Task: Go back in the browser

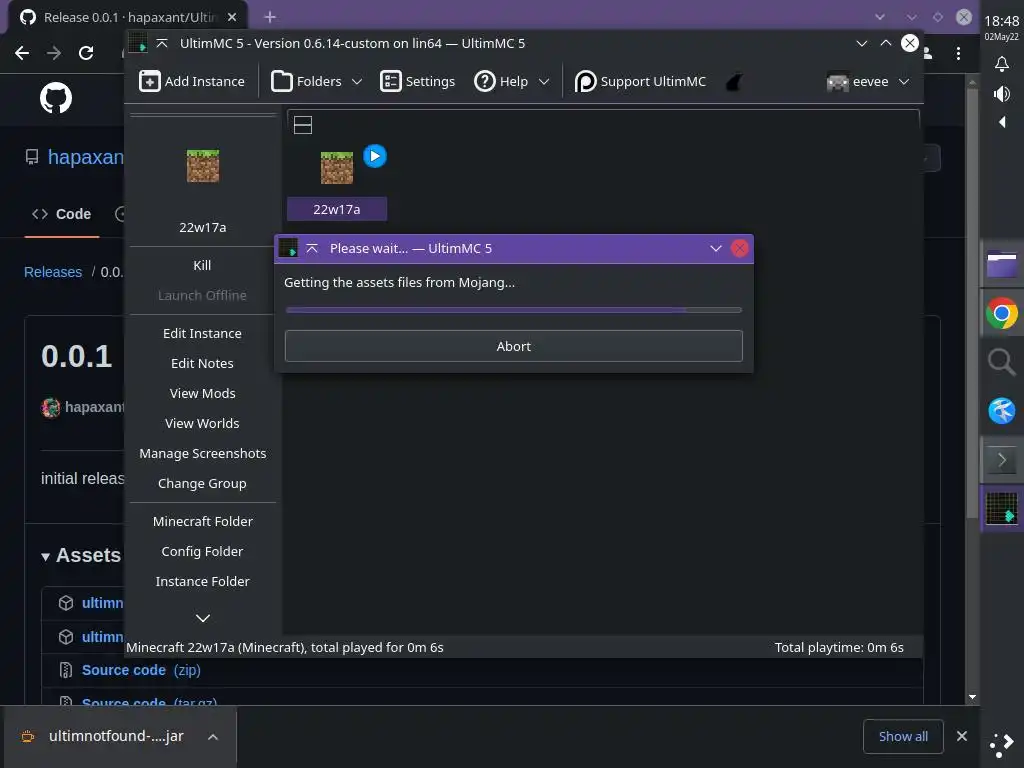Action: click(x=22, y=53)
